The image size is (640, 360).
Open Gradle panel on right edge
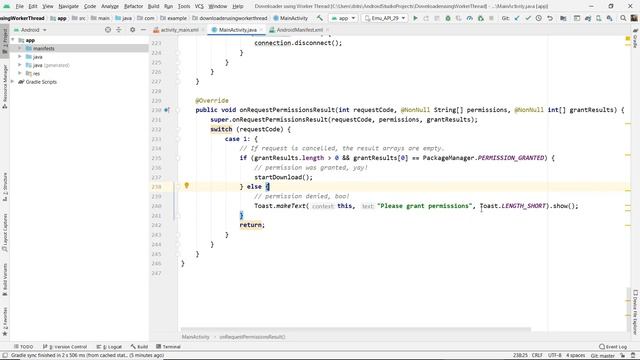pyautogui.click(x=635, y=38)
